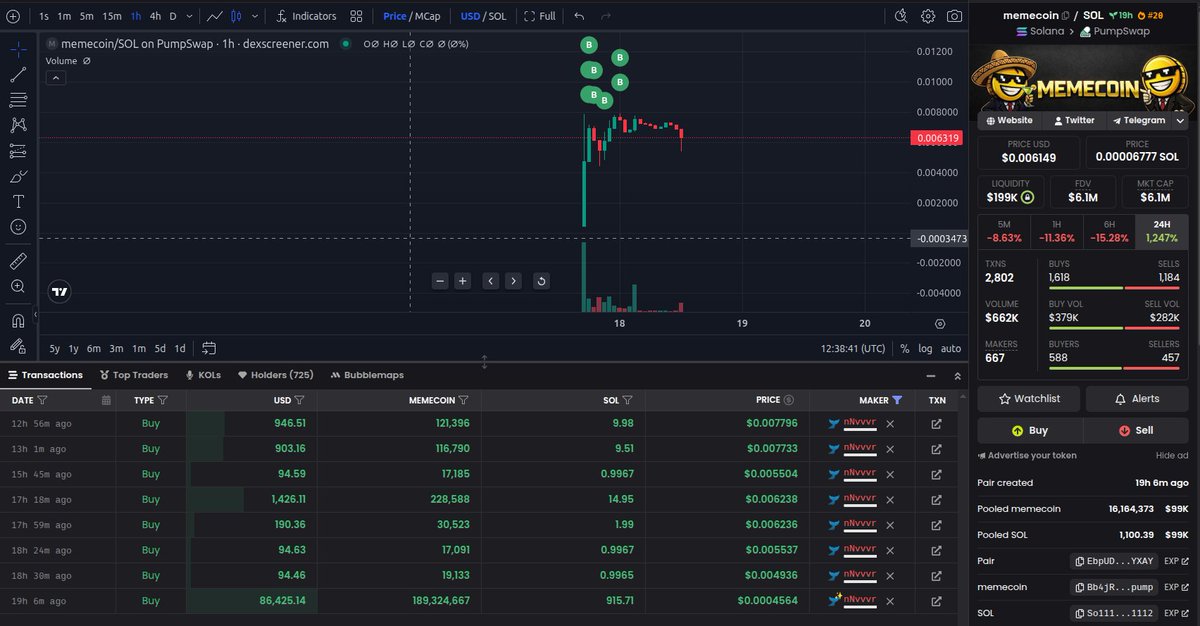
Task: Select the chart patterns tool
Action: pos(18,125)
